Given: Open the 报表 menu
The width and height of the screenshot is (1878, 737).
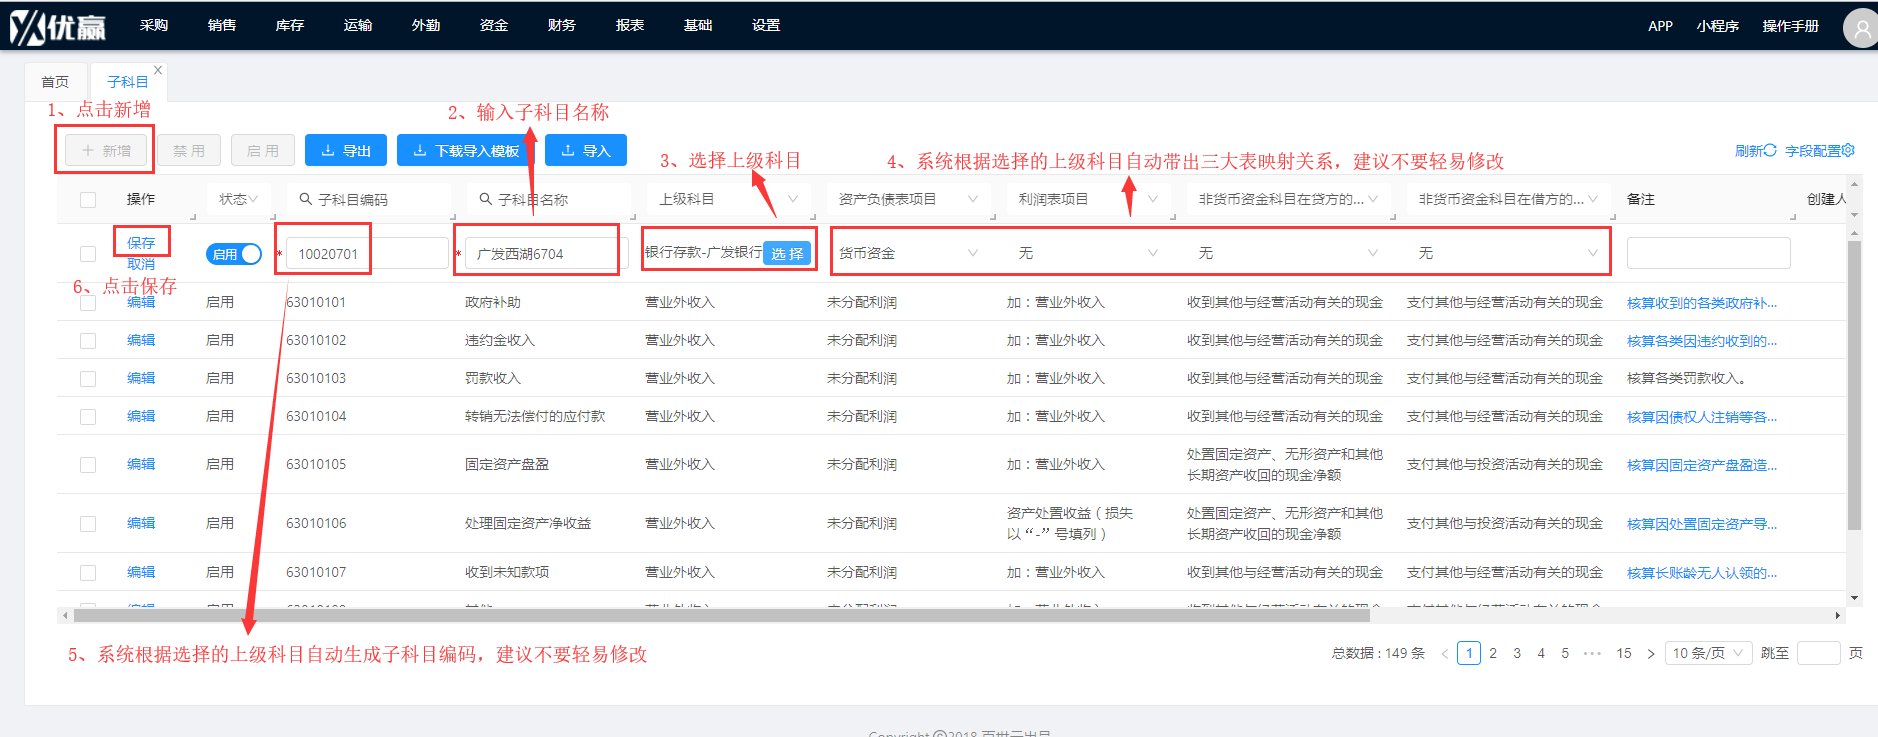Looking at the screenshot, I should [x=630, y=25].
